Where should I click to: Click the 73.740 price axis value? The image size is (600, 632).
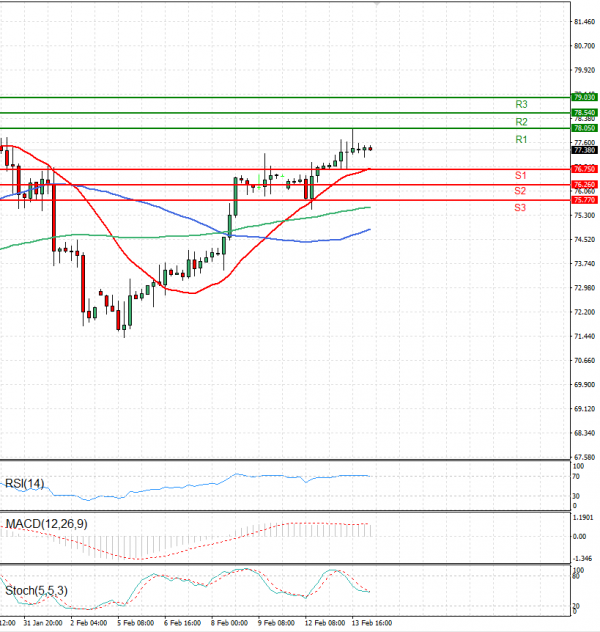[x=584, y=264]
